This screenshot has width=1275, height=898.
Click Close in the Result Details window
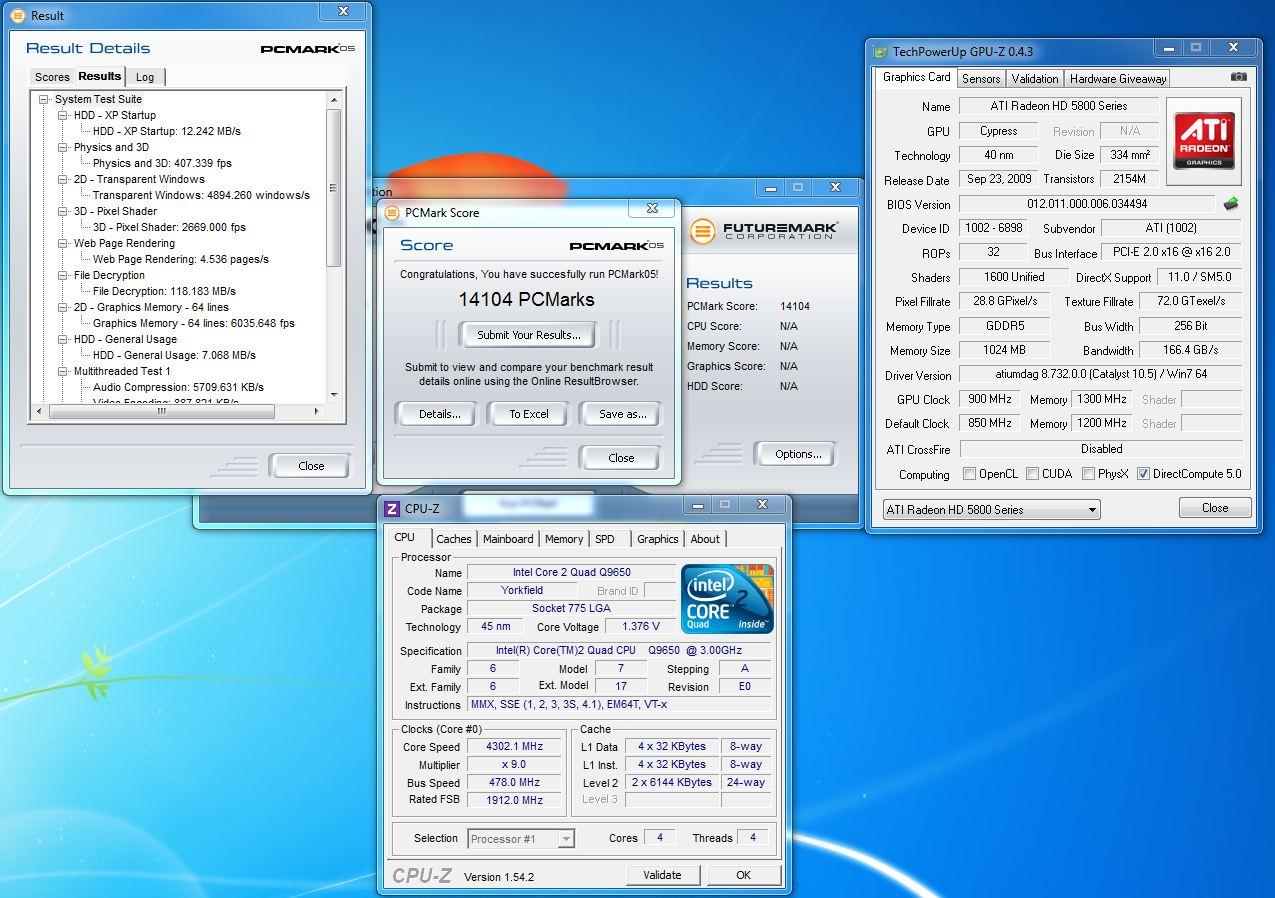pyautogui.click(x=311, y=466)
